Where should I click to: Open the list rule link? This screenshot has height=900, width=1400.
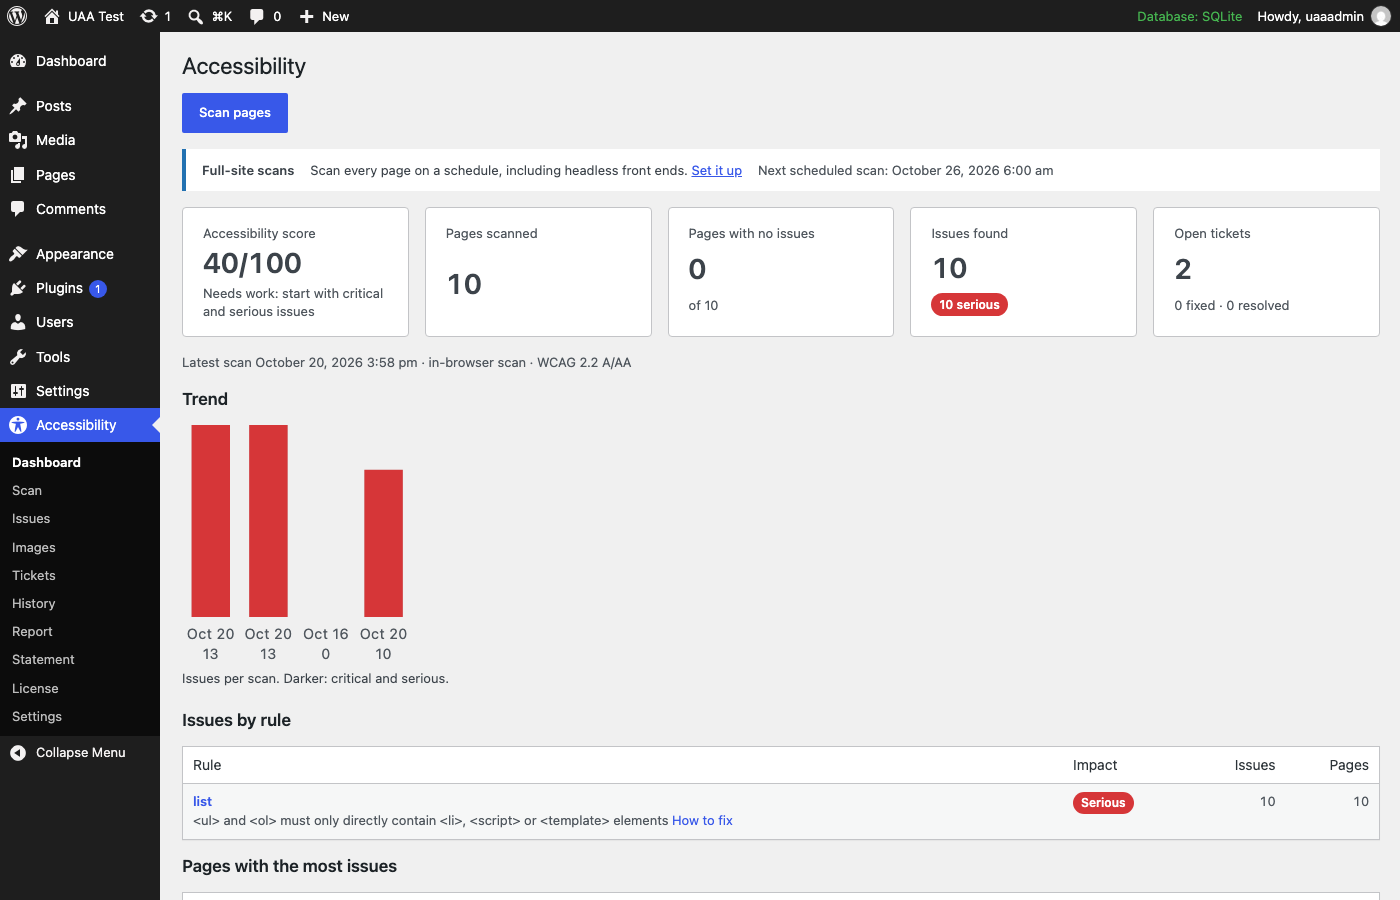(x=202, y=802)
